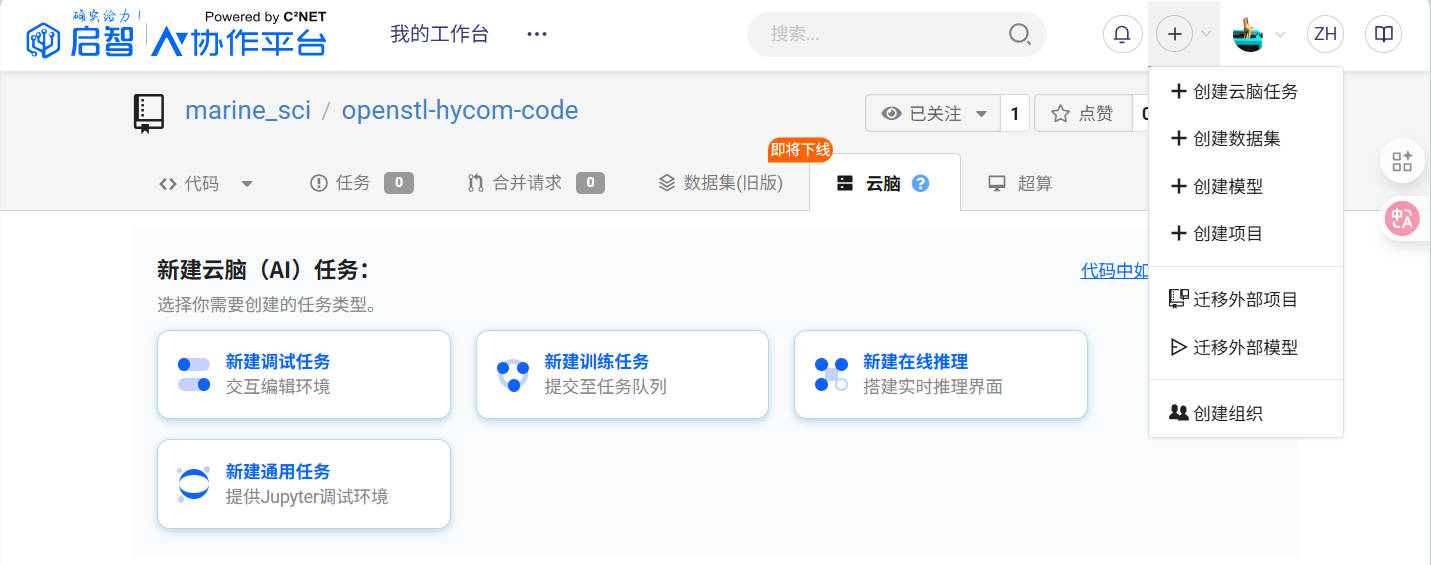The height and width of the screenshot is (565, 1431).
Task: Click the search magnifier icon
Action: [1019, 35]
